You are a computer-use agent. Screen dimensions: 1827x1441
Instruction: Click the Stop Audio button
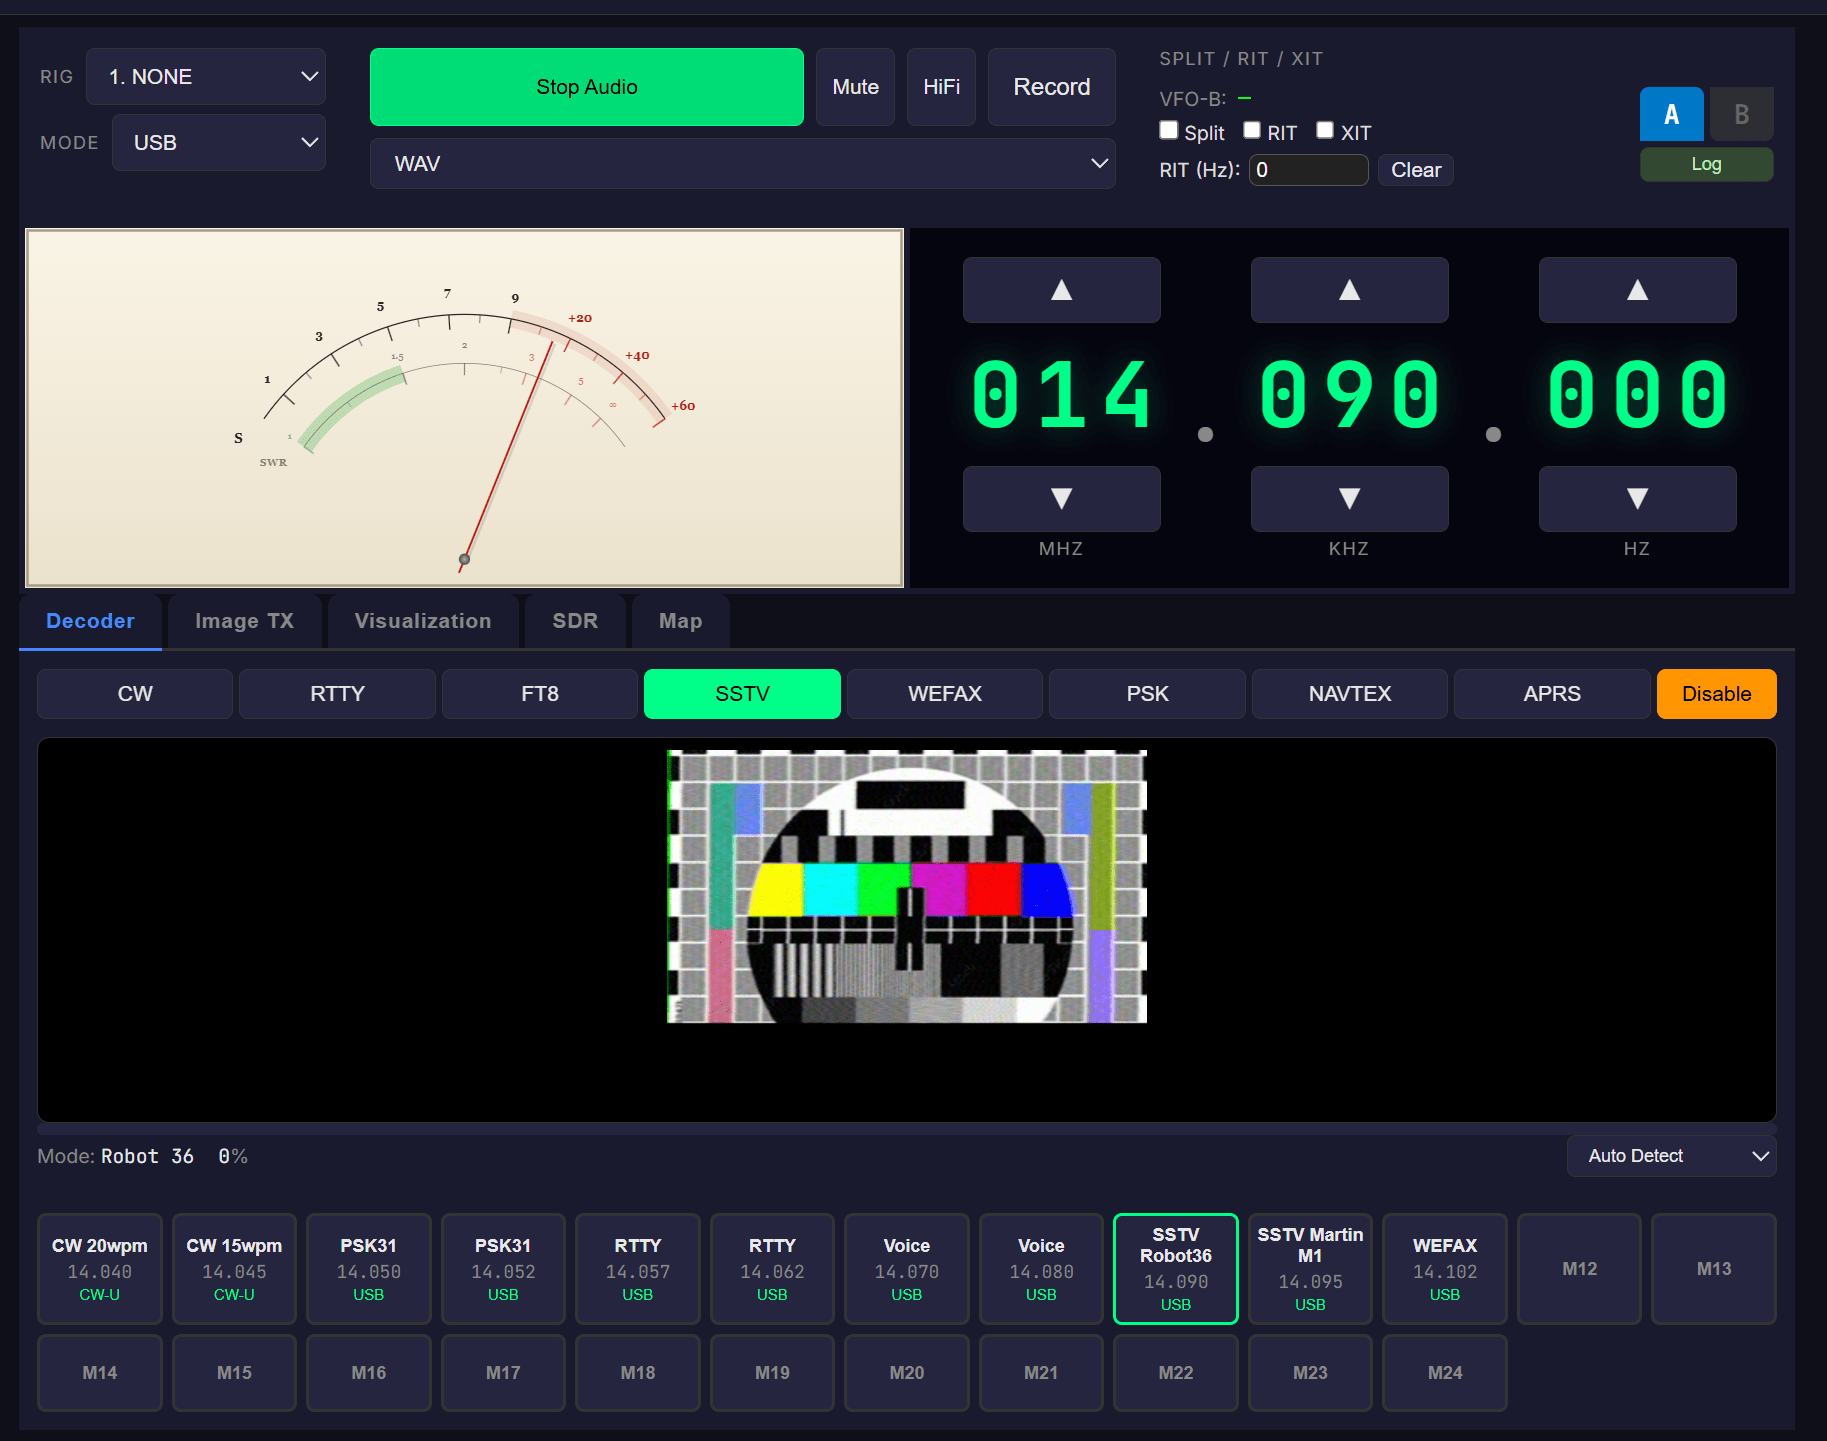click(587, 87)
